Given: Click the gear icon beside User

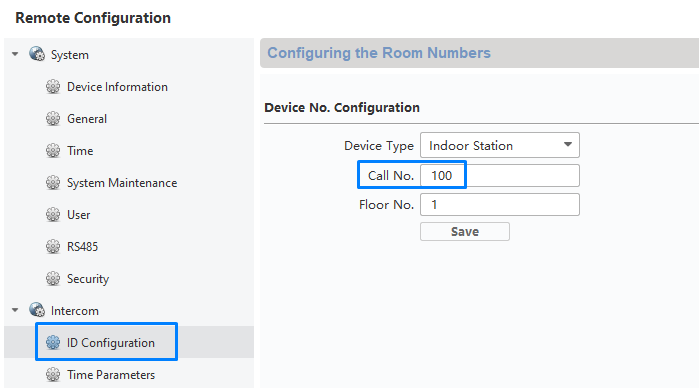Looking at the screenshot, I should point(53,215).
